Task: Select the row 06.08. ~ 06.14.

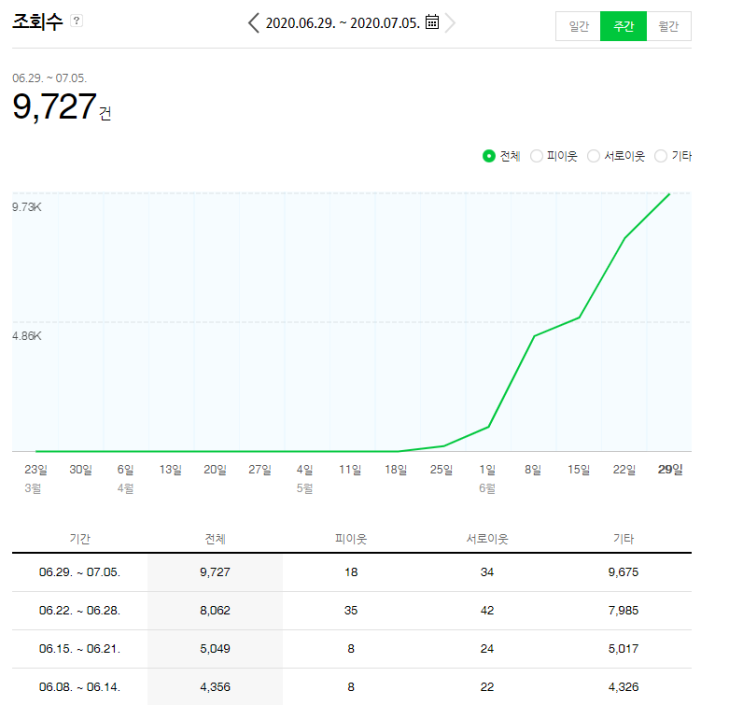Action: click(x=352, y=687)
